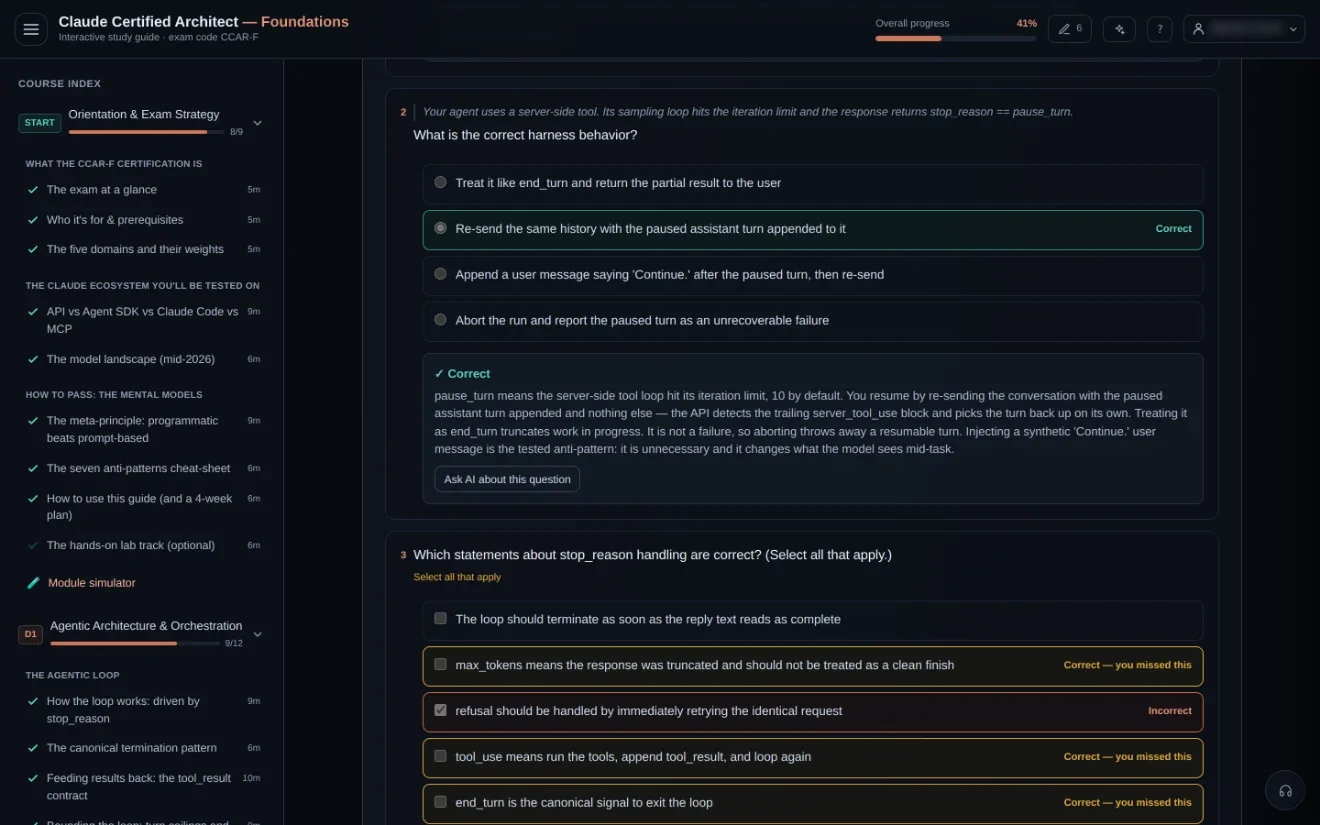Viewport: 1320px width, 825px height.
Task: Click the '8/9' module lesson count
Action: 236,132
